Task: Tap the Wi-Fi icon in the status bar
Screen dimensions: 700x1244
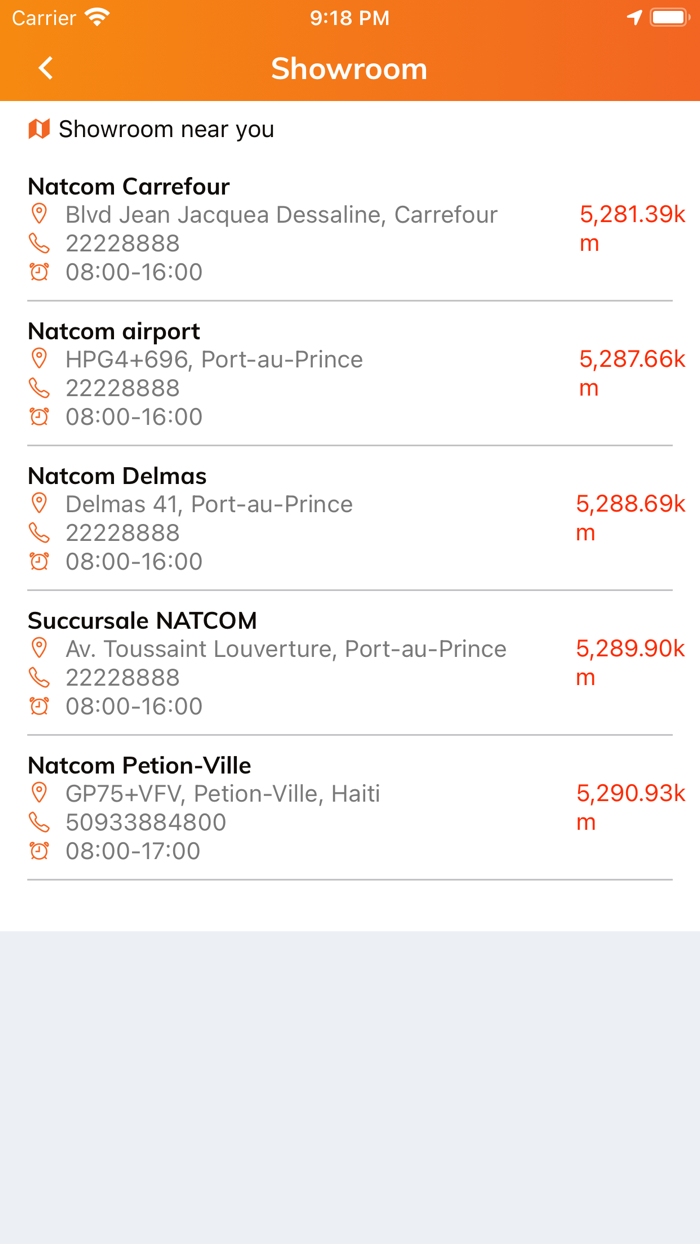Action: 95,16
